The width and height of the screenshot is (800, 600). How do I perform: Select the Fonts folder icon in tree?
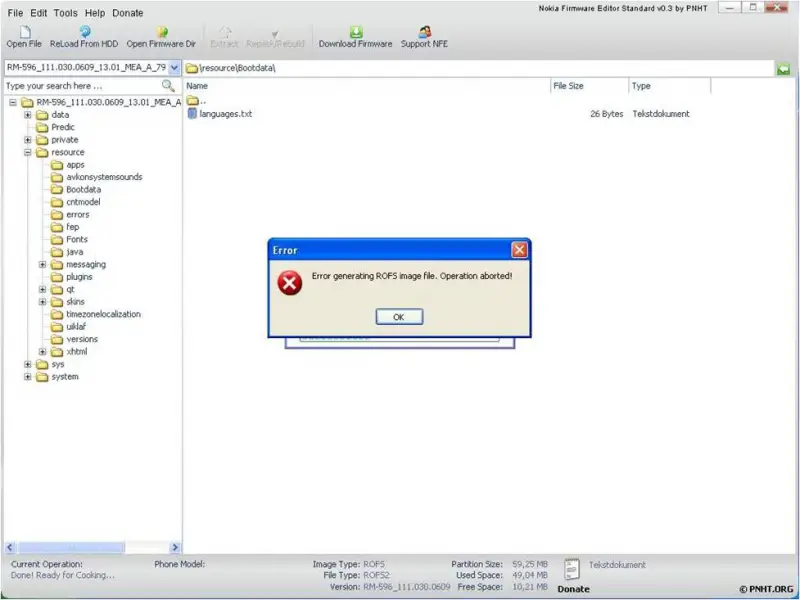(x=57, y=239)
